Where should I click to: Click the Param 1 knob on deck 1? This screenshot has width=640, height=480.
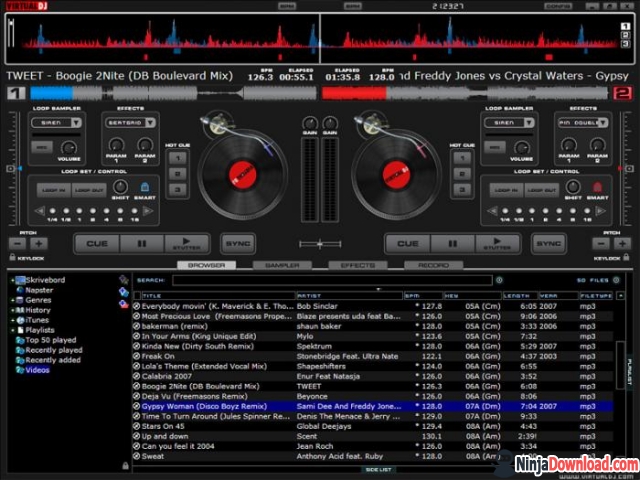116,145
